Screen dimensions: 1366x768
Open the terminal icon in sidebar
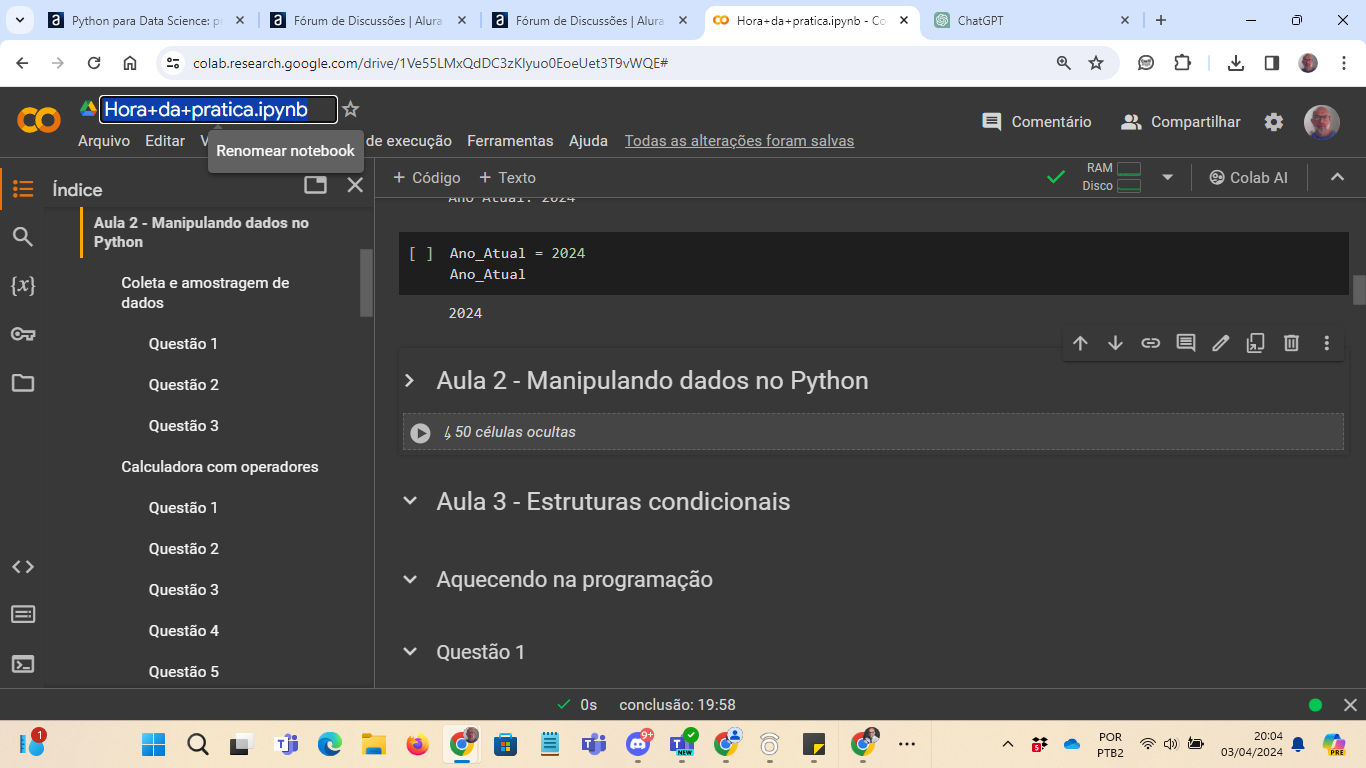click(23, 663)
